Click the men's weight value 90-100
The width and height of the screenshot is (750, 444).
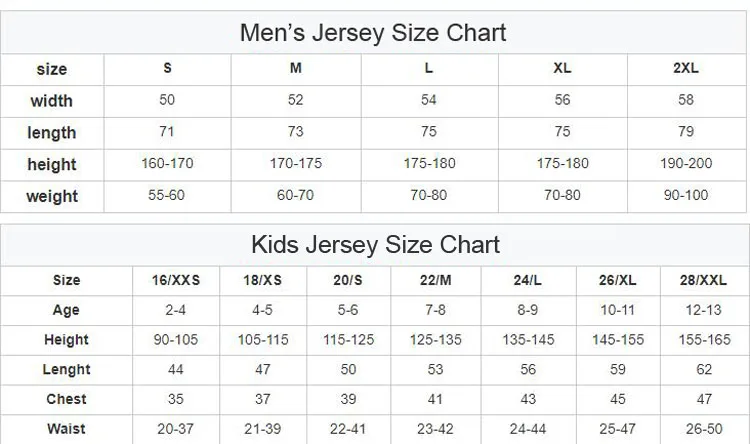[x=685, y=195]
